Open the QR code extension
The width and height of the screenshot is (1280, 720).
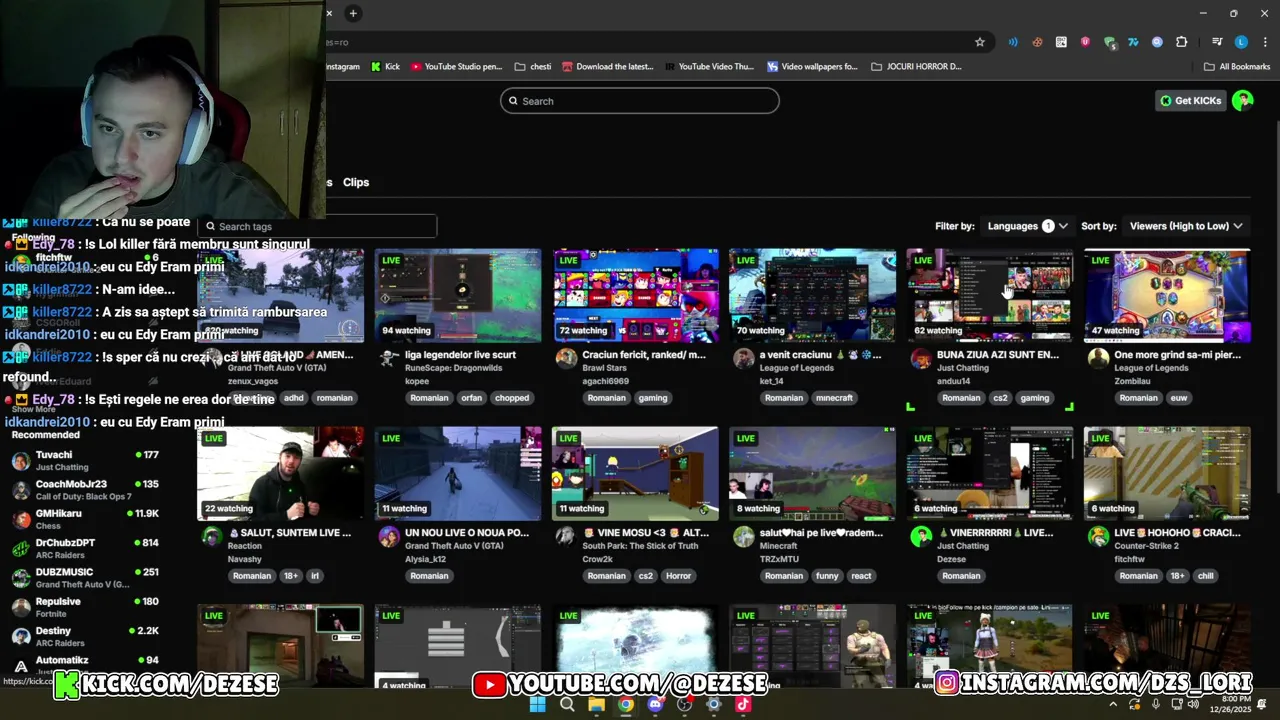pyautogui.click(x=1061, y=42)
